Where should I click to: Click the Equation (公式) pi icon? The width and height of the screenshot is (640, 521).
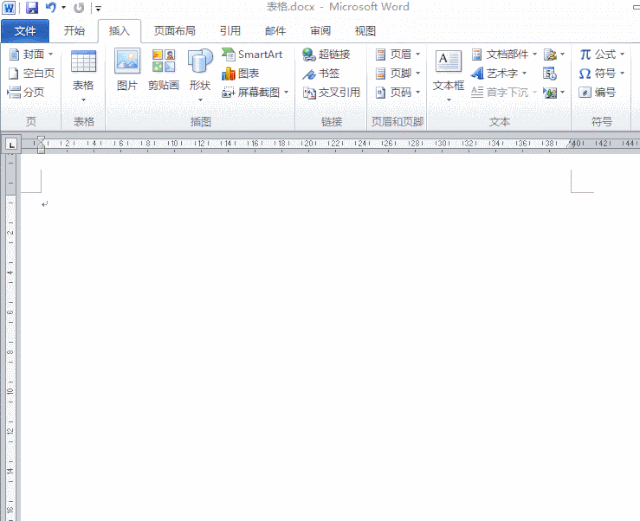click(x=585, y=54)
